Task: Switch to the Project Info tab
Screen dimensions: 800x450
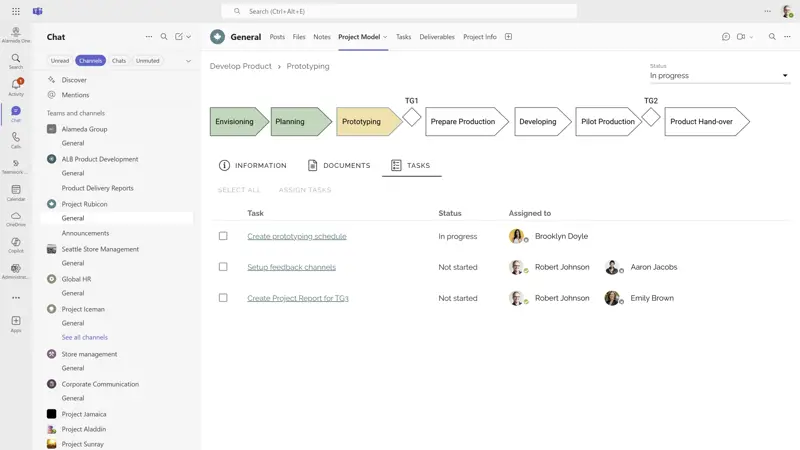Action: pyautogui.click(x=480, y=37)
